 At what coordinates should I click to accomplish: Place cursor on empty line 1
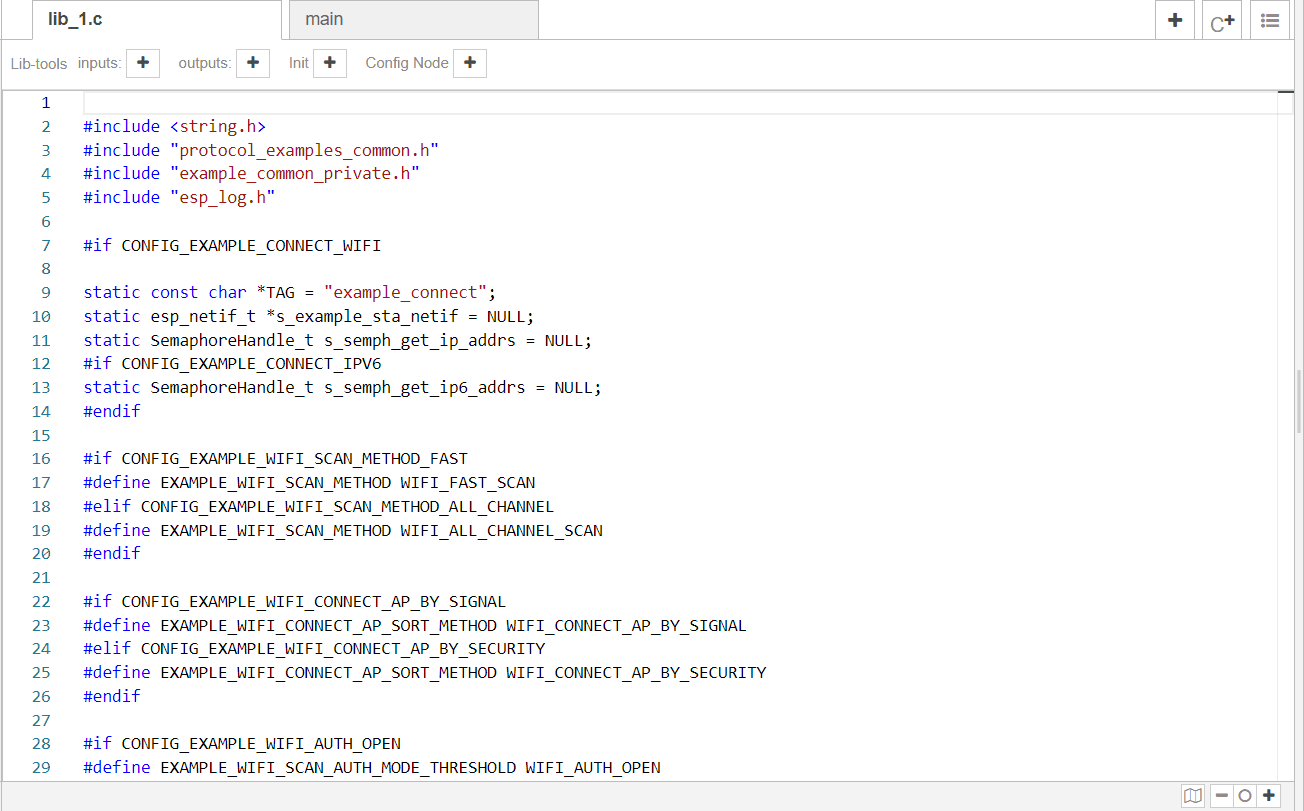(x=680, y=103)
